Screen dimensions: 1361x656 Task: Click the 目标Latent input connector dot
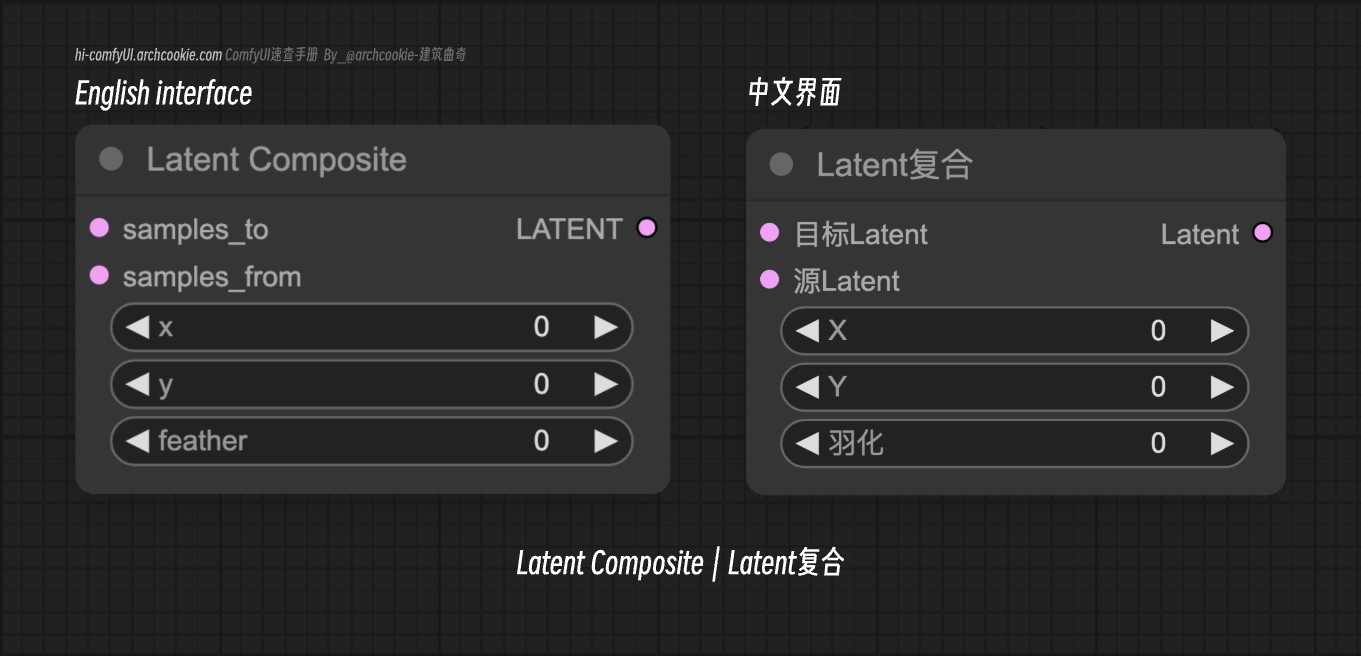pyautogui.click(x=769, y=233)
